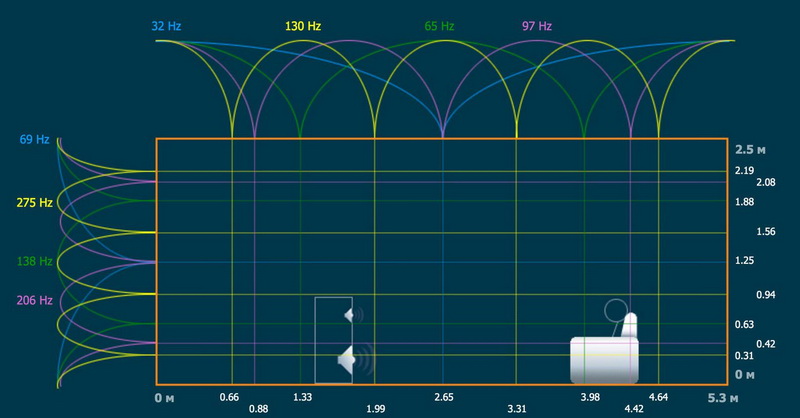The height and width of the screenshot is (418, 800).
Task: Click the white sofa icon
Action: (603, 358)
